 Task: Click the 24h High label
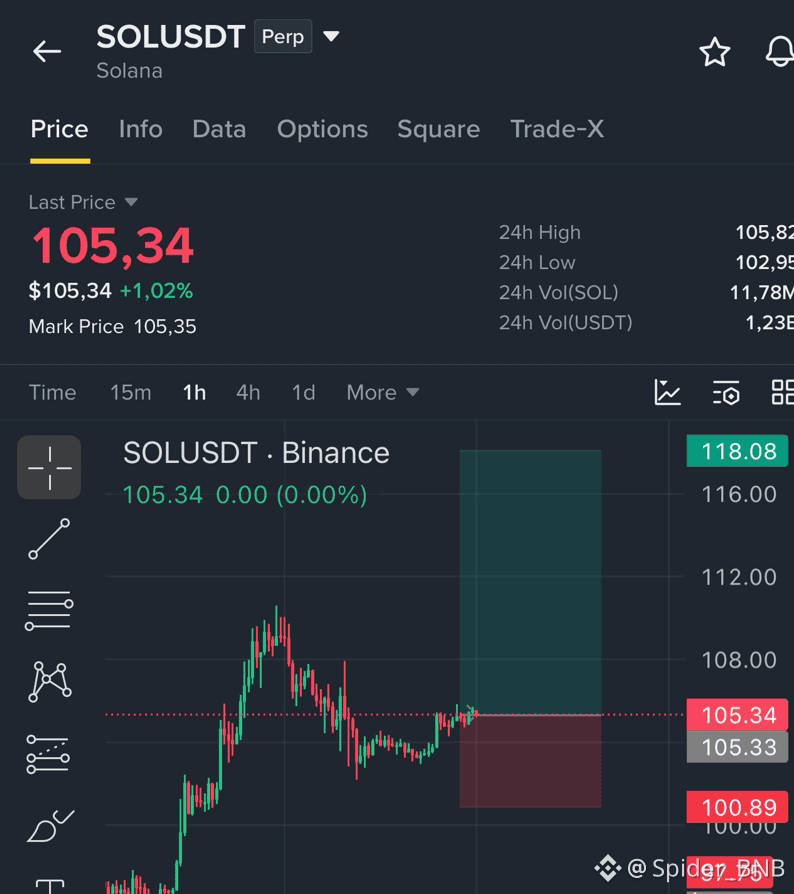click(540, 233)
